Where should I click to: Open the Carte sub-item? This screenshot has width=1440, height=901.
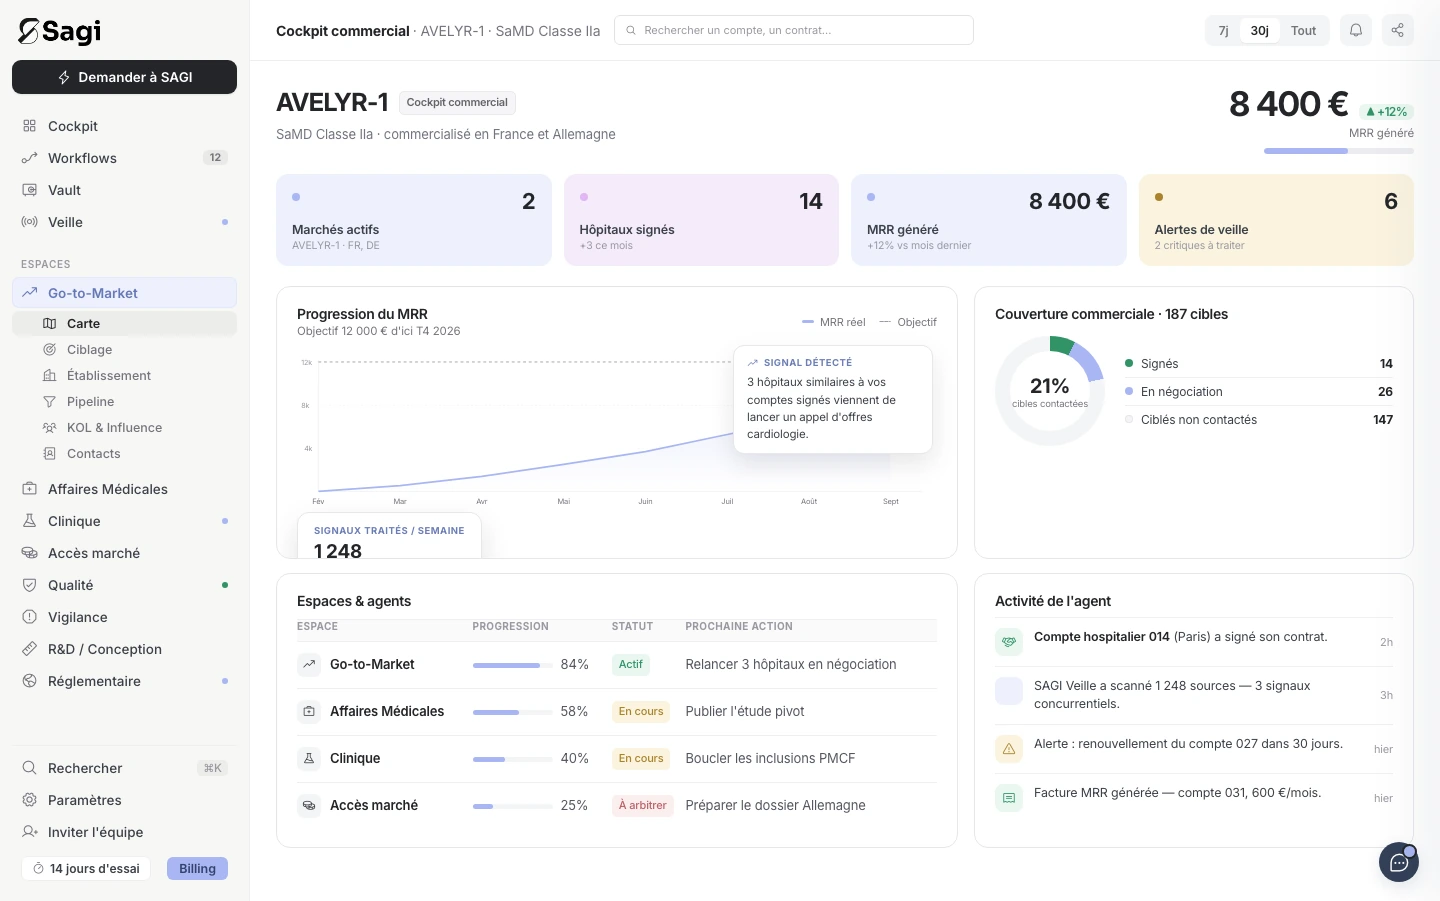[x=125, y=324]
